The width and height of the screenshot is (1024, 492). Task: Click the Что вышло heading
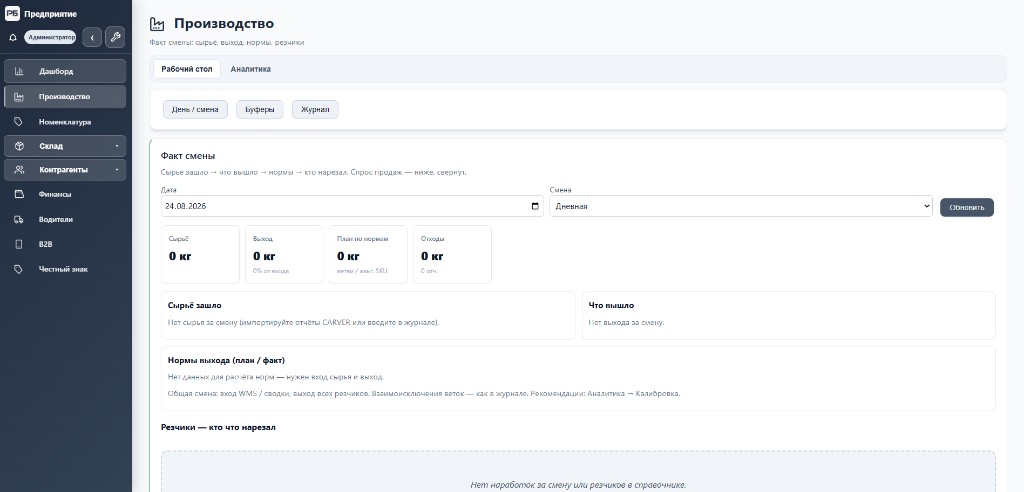coord(611,306)
